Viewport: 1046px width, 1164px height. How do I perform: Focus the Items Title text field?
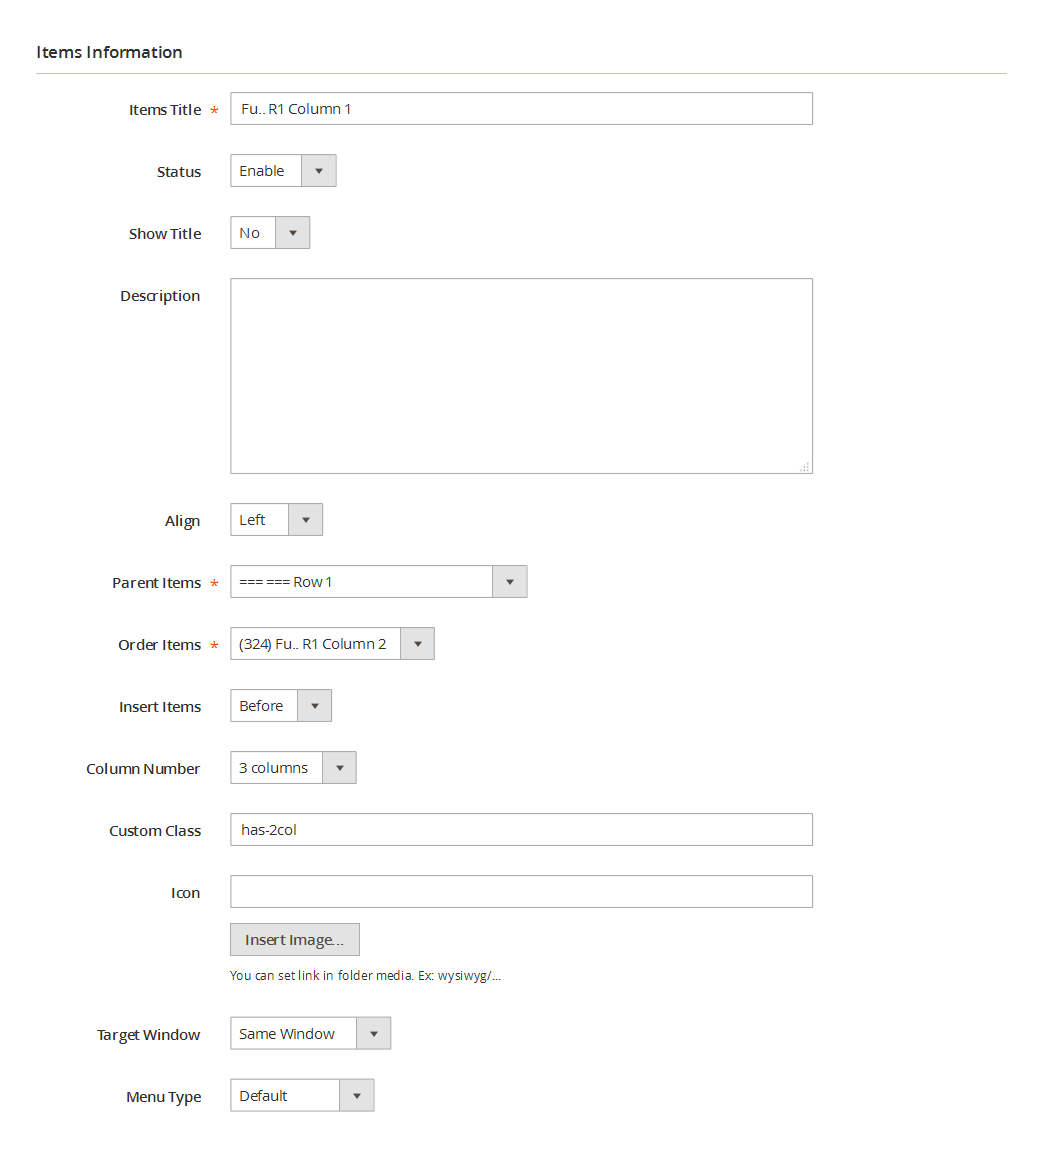tap(521, 108)
